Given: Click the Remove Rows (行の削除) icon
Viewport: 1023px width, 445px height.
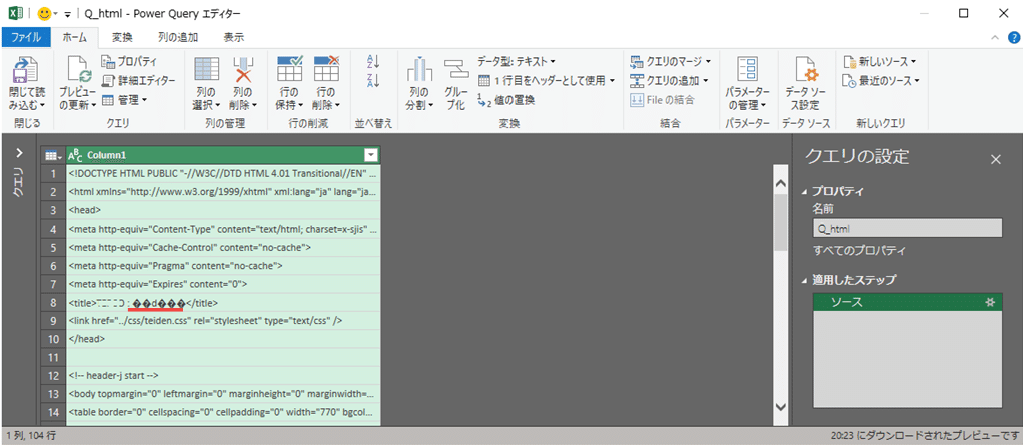Looking at the screenshot, I should coord(326,70).
